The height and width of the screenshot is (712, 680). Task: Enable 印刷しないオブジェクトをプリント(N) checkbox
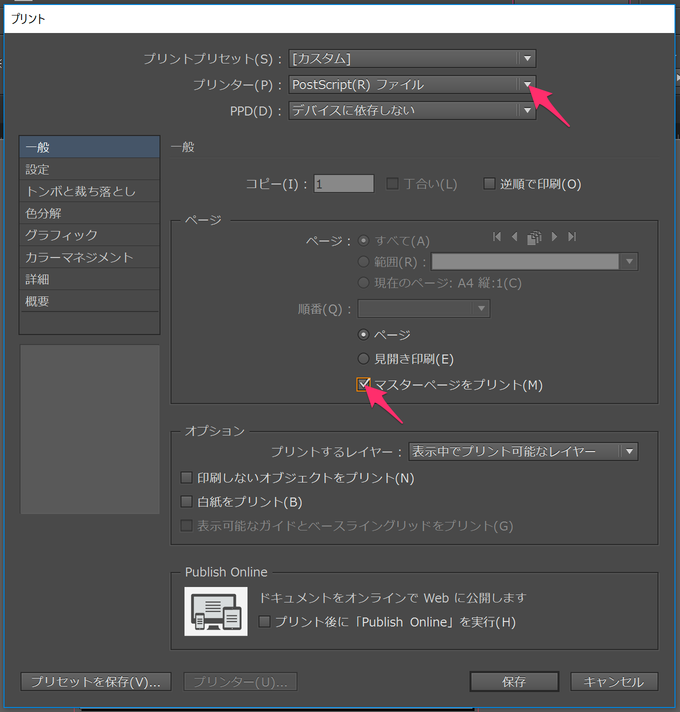tap(186, 477)
